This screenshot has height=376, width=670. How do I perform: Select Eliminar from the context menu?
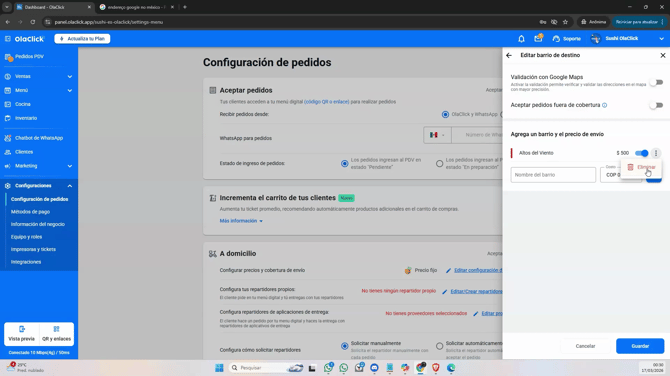641,167
